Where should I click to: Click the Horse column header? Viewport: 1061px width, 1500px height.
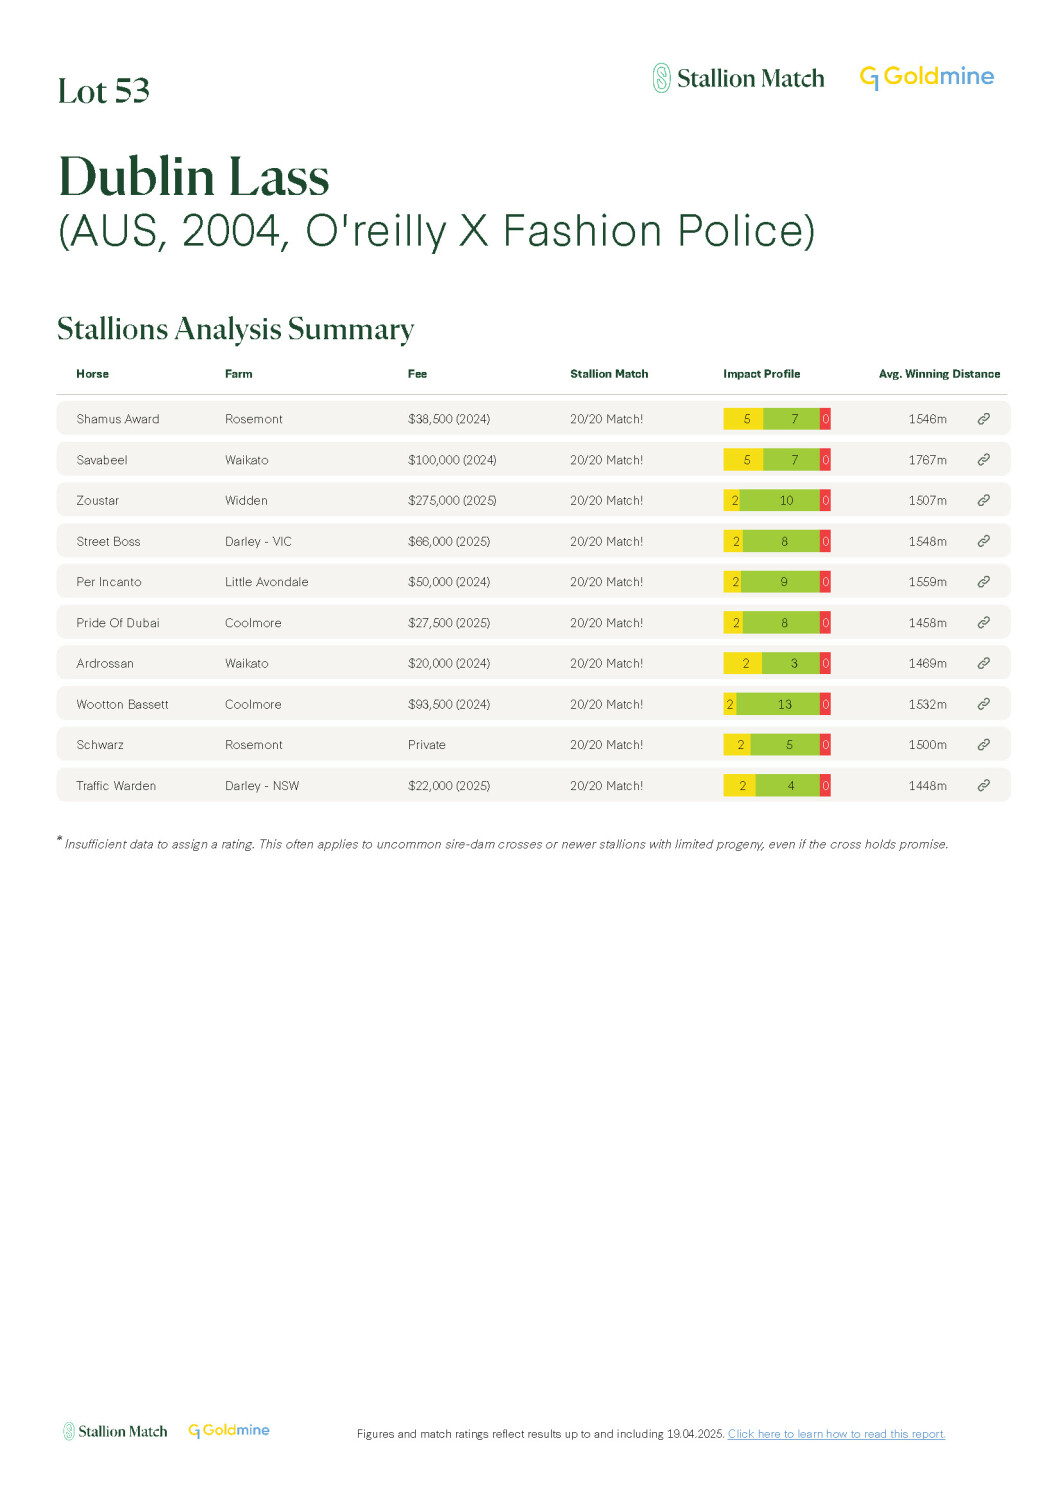92,374
